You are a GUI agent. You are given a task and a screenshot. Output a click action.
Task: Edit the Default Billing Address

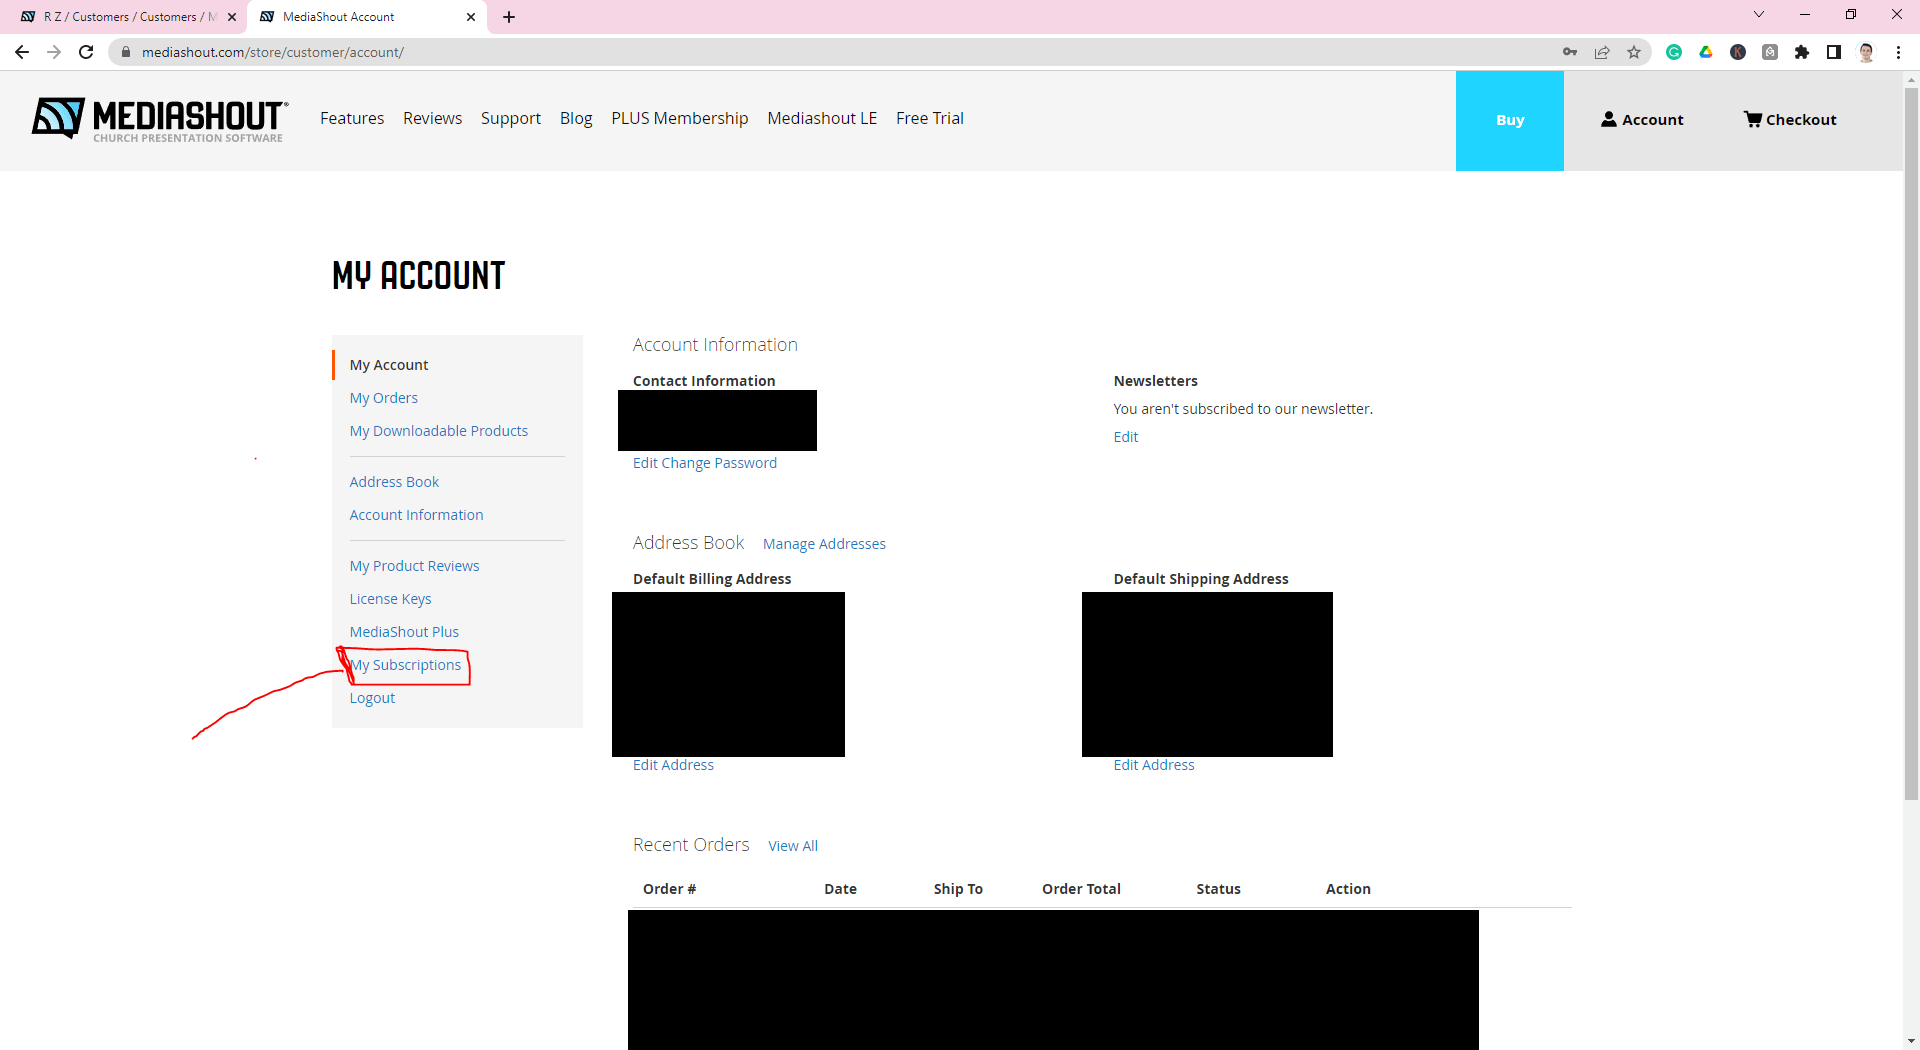pyautogui.click(x=673, y=765)
